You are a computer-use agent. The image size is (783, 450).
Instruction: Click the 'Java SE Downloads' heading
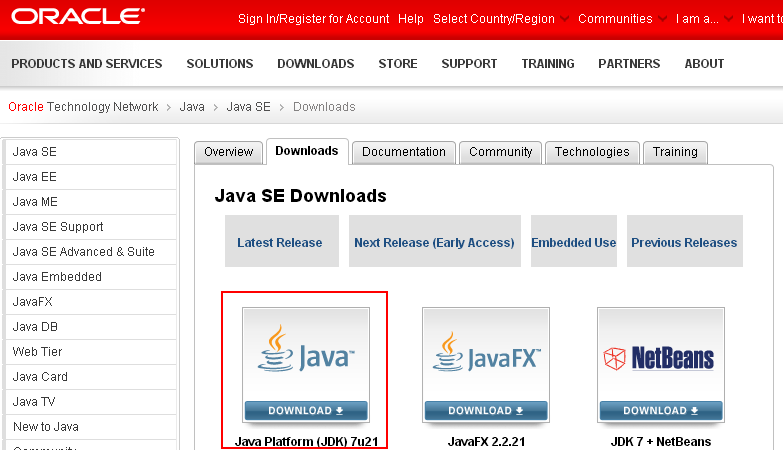(x=301, y=196)
